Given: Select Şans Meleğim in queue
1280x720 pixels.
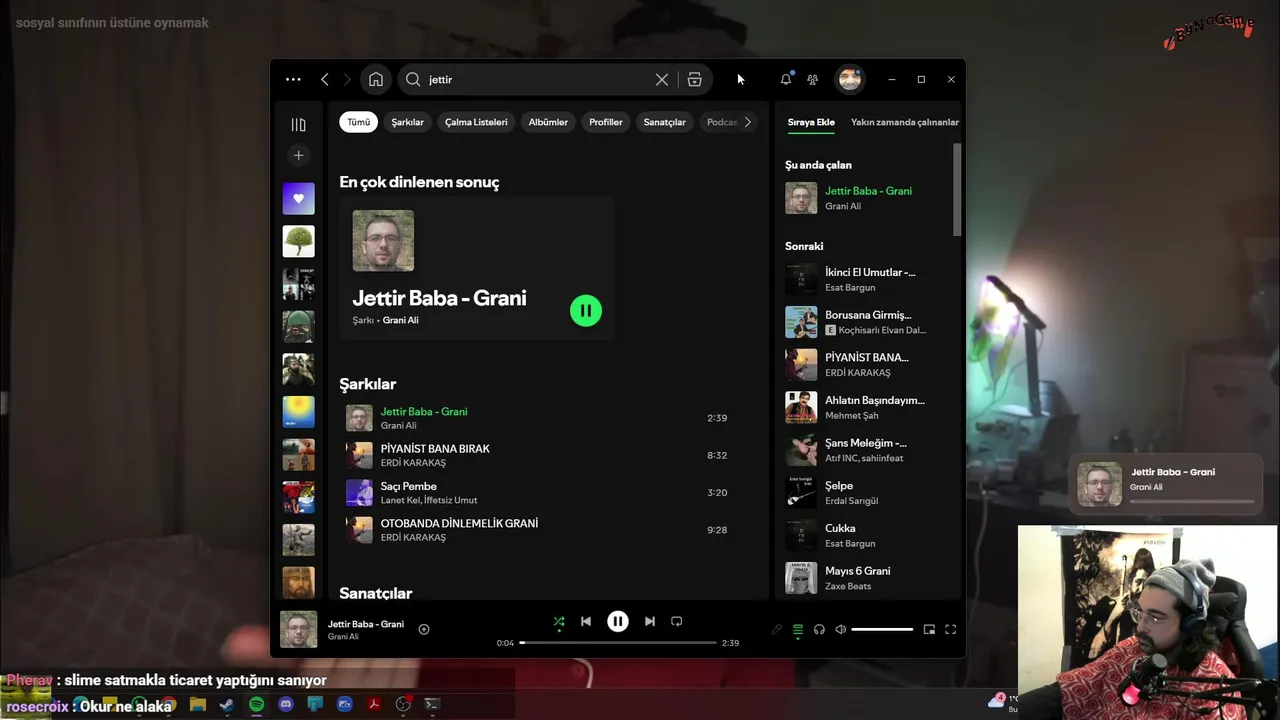Looking at the screenshot, I should tap(866, 450).
